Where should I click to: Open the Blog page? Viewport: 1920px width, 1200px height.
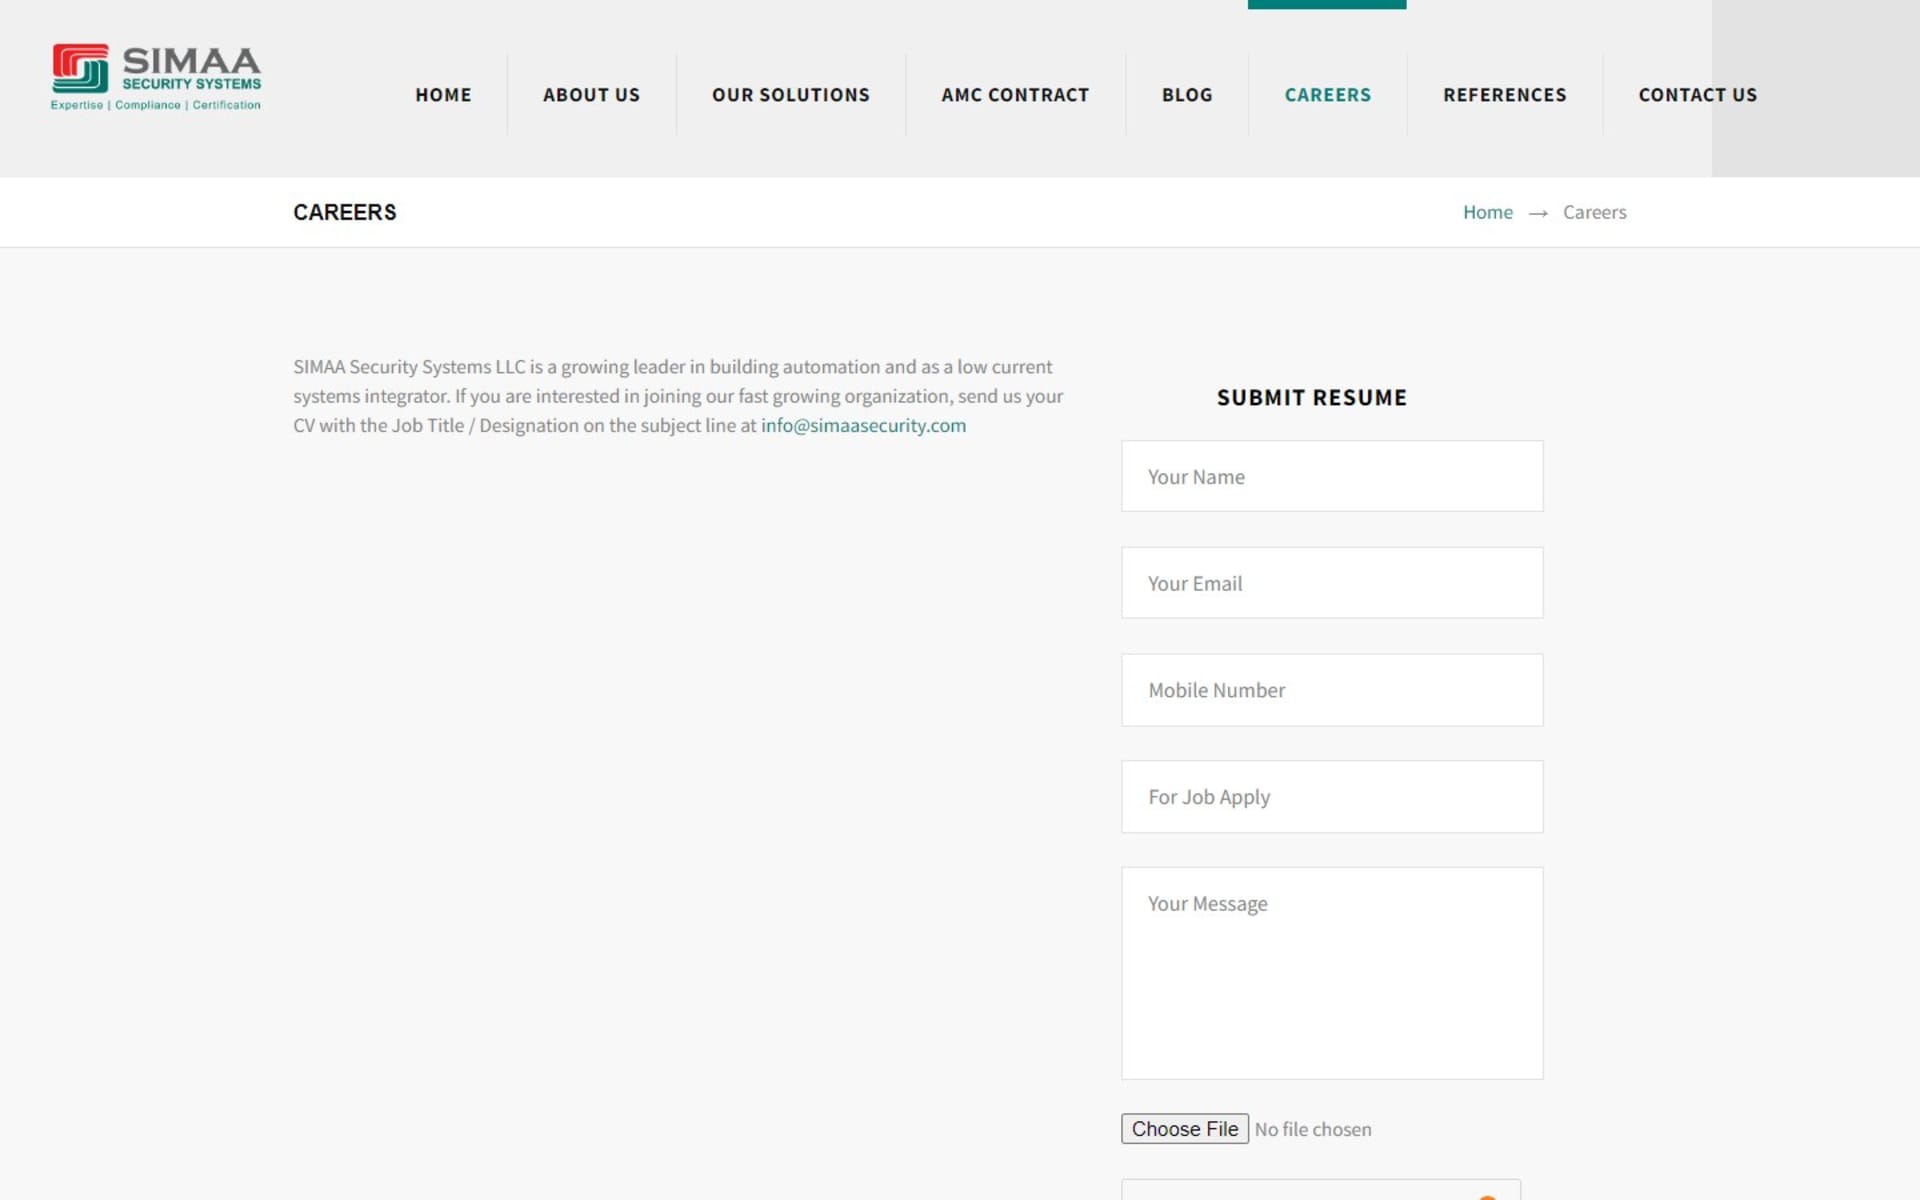click(x=1187, y=95)
